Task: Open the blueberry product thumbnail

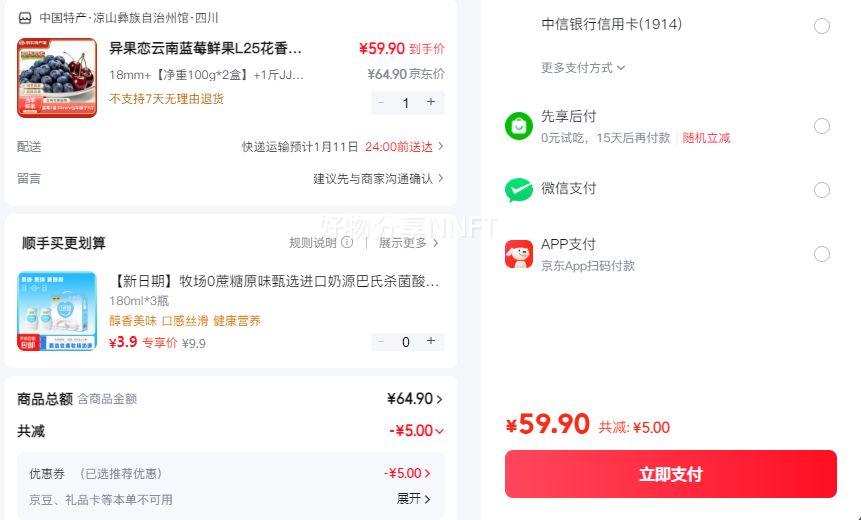Action: click(x=57, y=78)
